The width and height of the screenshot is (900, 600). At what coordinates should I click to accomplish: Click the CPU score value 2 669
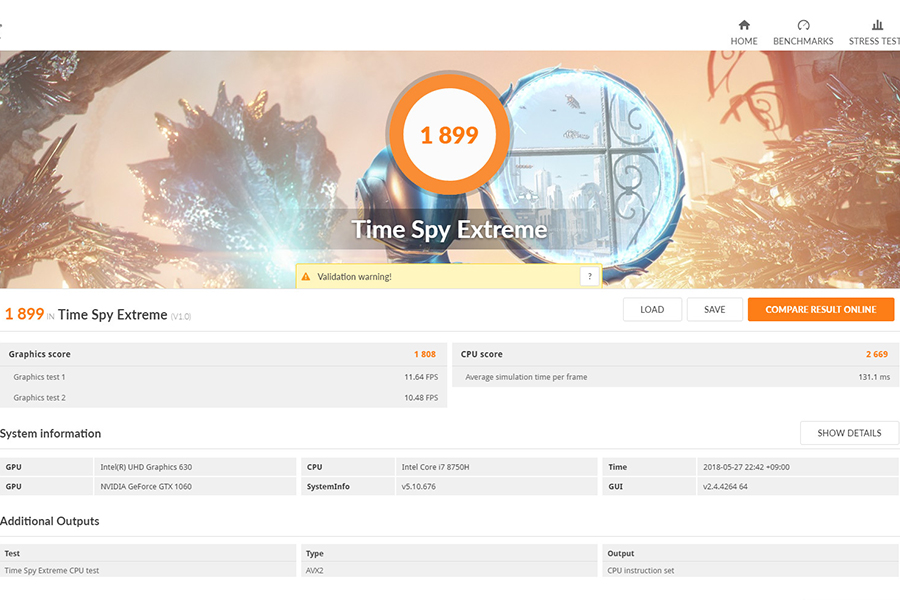(877, 354)
